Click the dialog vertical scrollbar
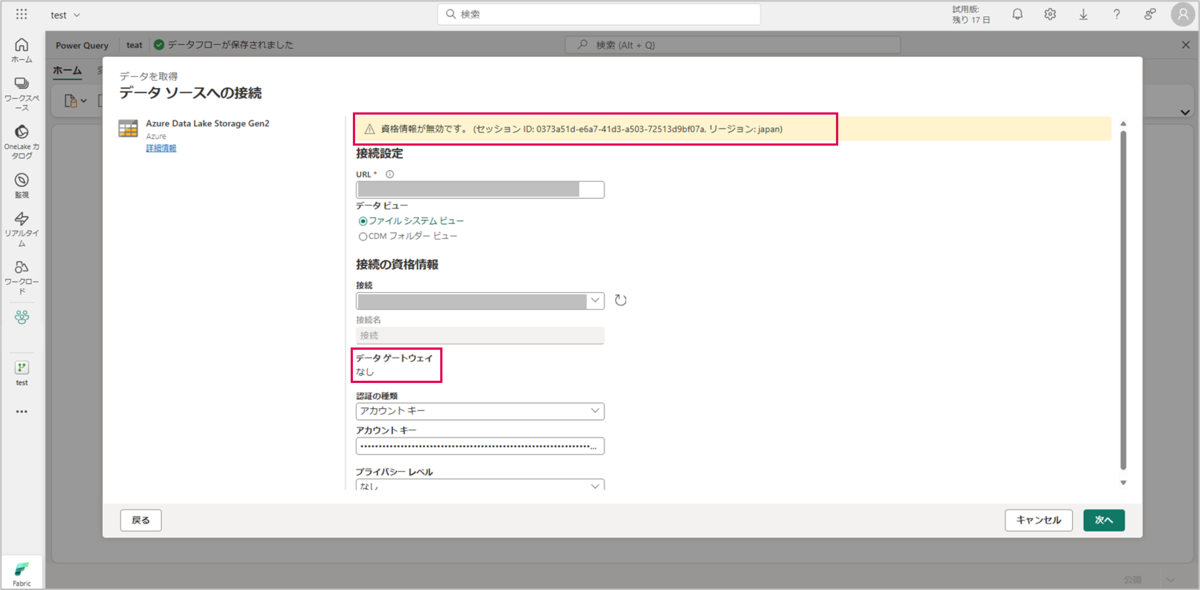This screenshot has height=590, width=1200. (x=1123, y=299)
